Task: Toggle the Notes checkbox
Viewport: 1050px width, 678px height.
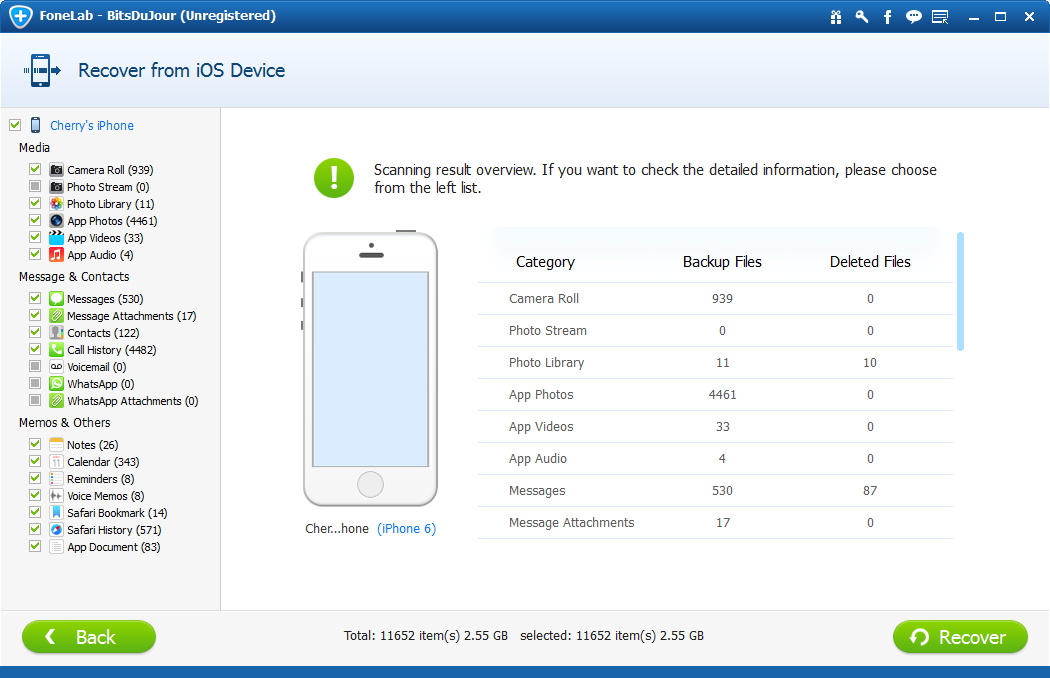Action: 35,445
